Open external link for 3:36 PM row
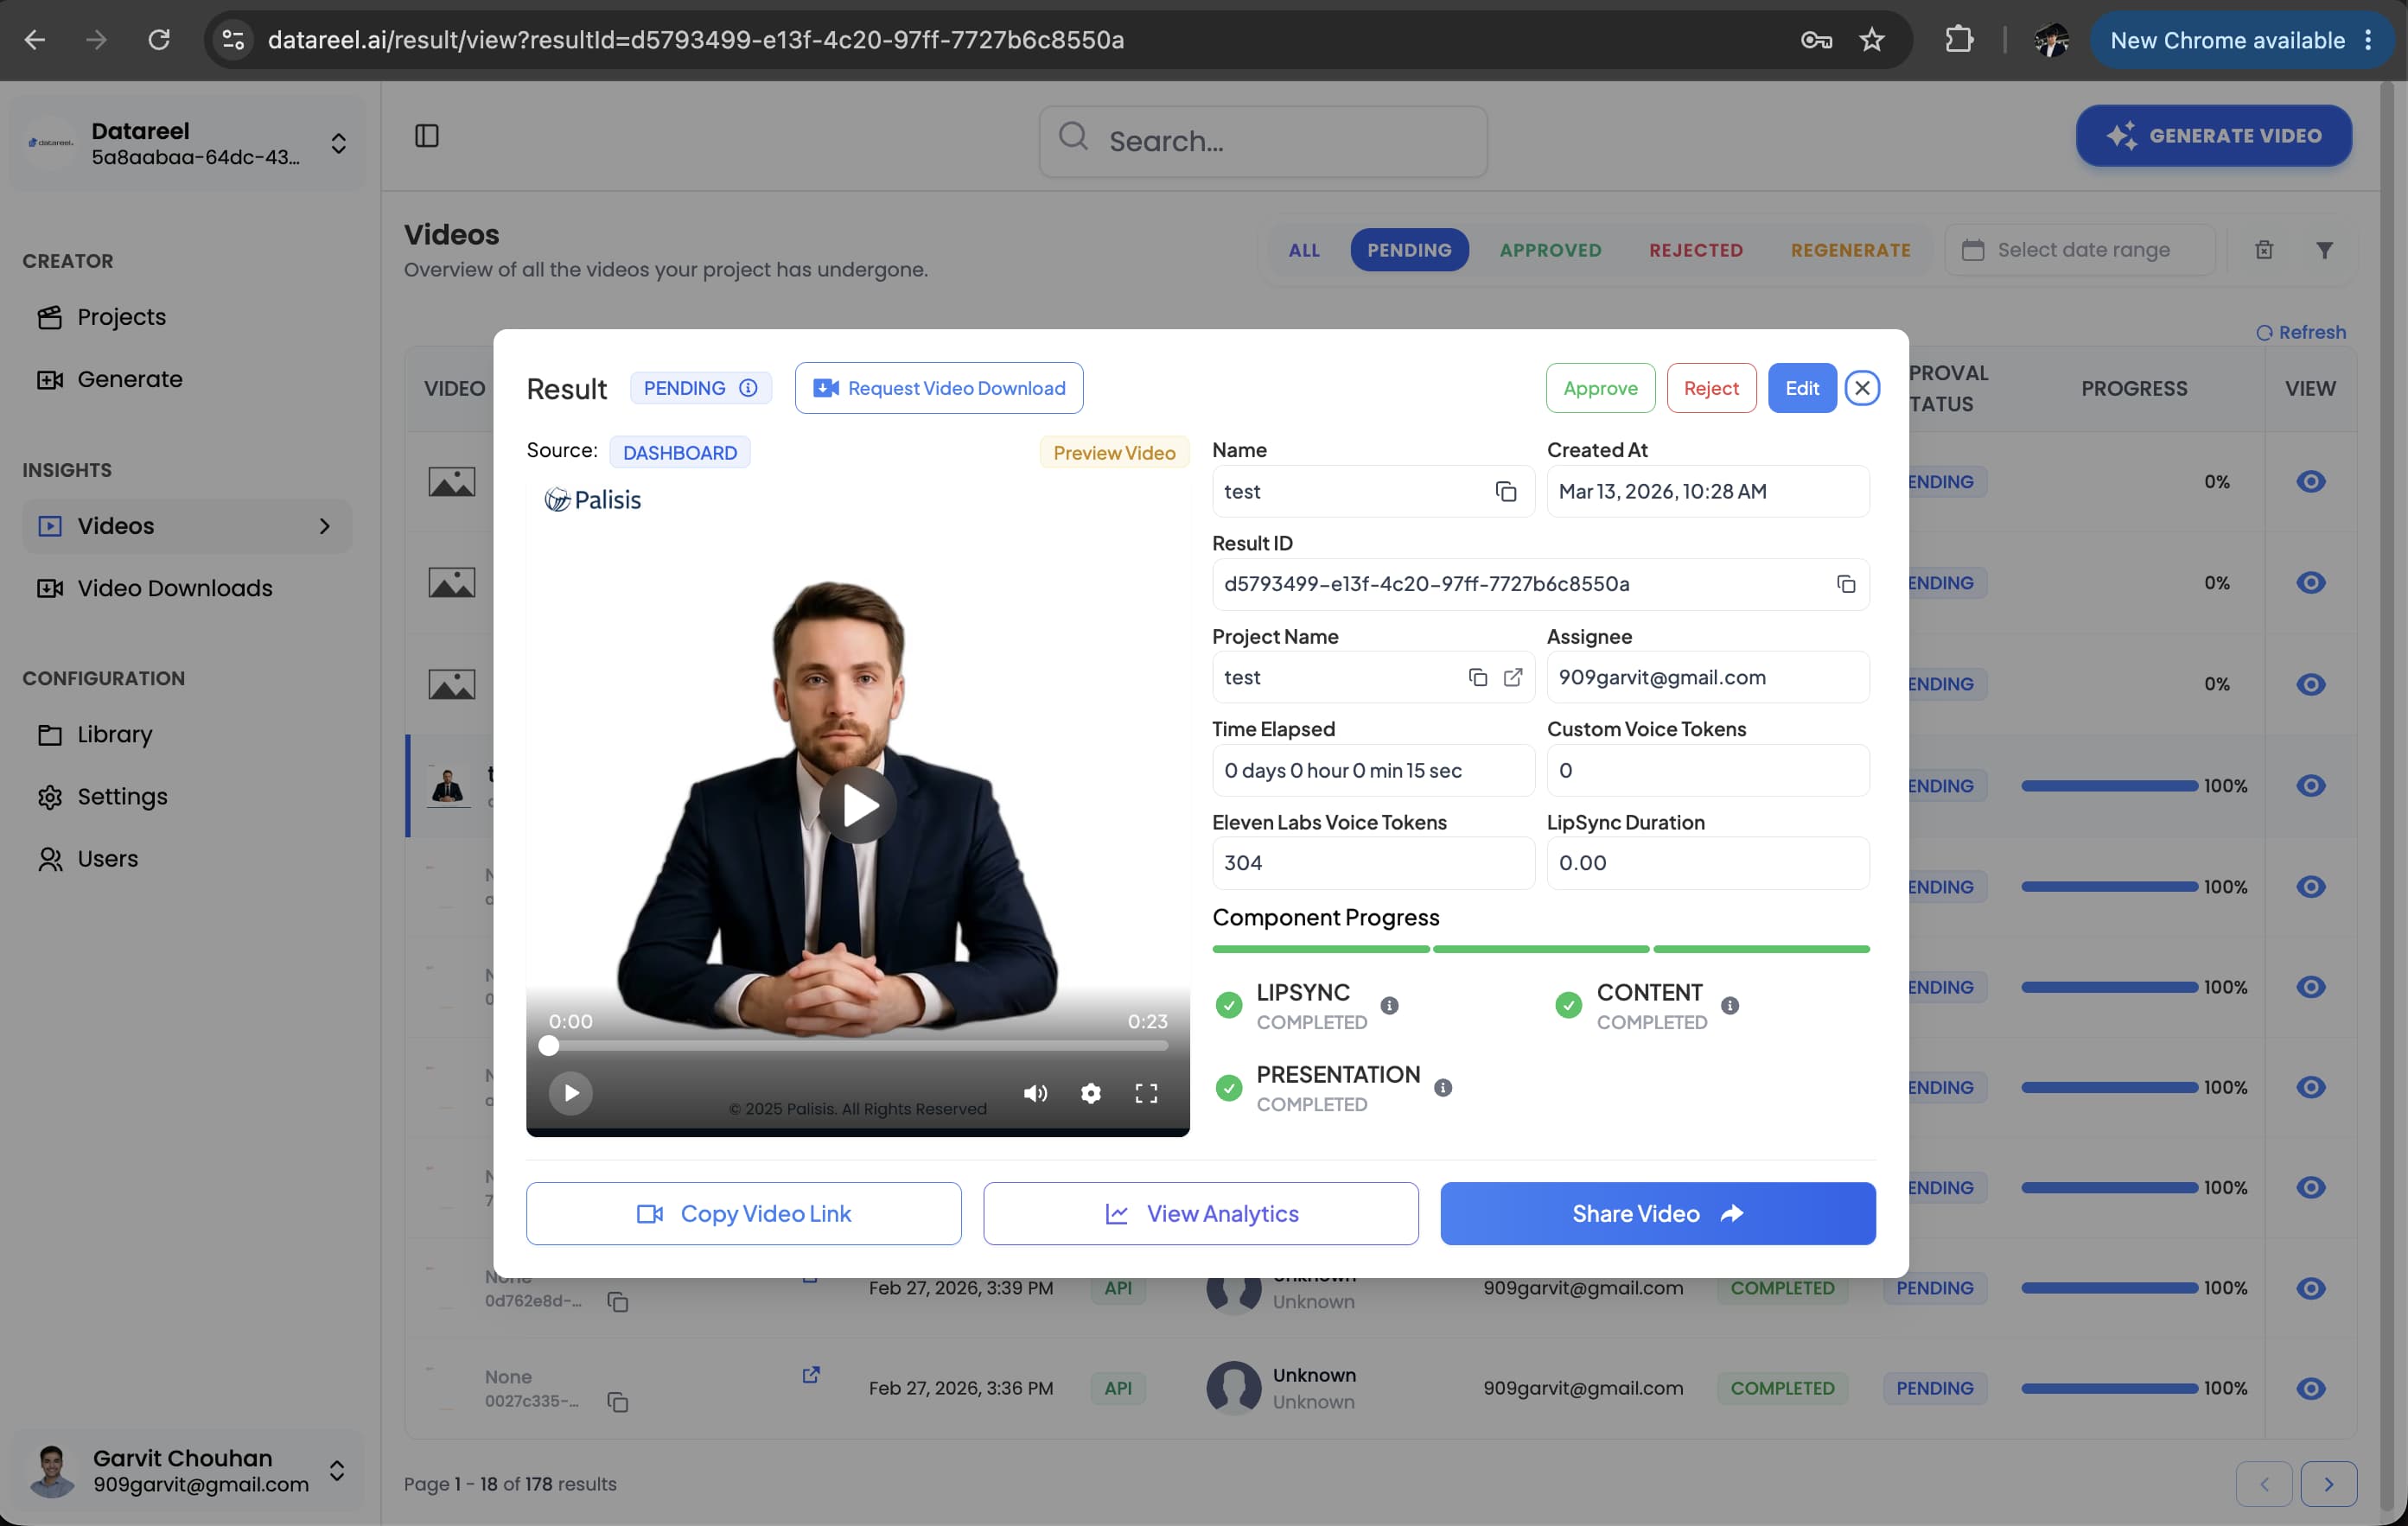This screenshot has width=2408, height=1526. pyautogui.click(x=811, y=1375)
